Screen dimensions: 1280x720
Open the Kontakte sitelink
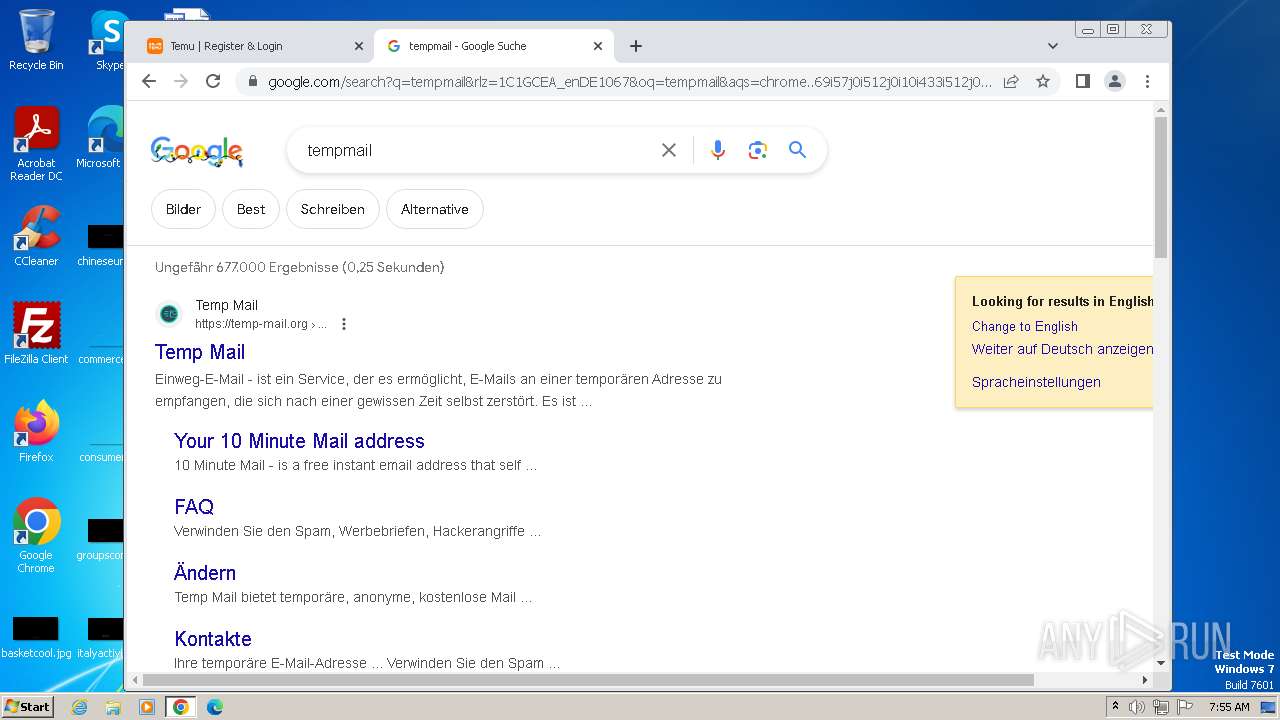point(213,639)
